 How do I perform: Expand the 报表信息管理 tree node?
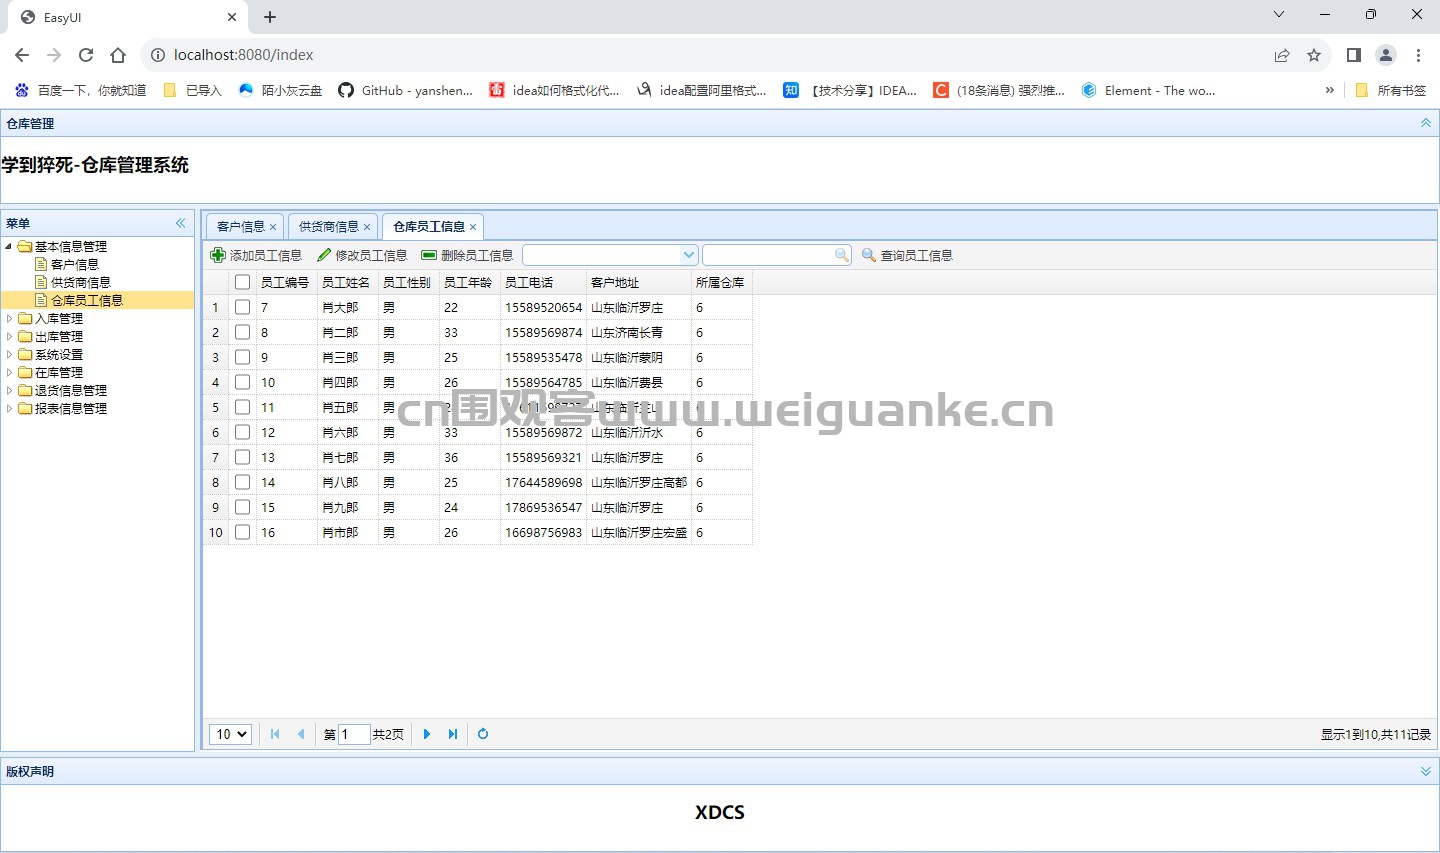(9, 408)
